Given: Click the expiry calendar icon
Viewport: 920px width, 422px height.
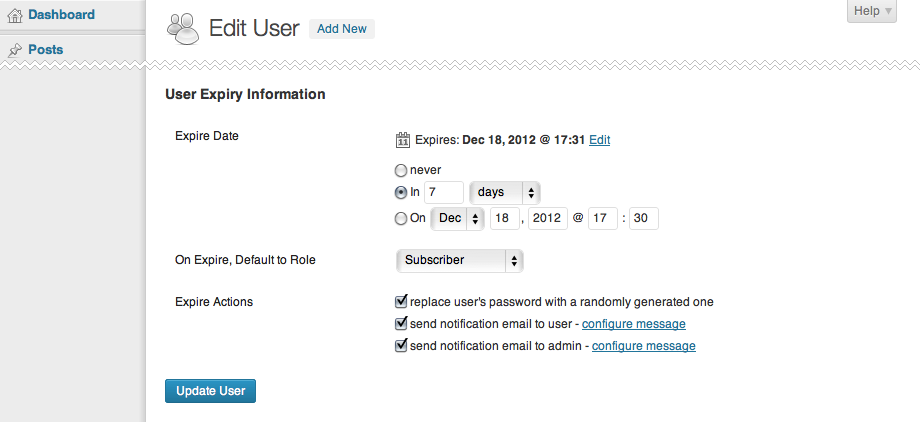Looking at the screenshot, I should [403, 140].
